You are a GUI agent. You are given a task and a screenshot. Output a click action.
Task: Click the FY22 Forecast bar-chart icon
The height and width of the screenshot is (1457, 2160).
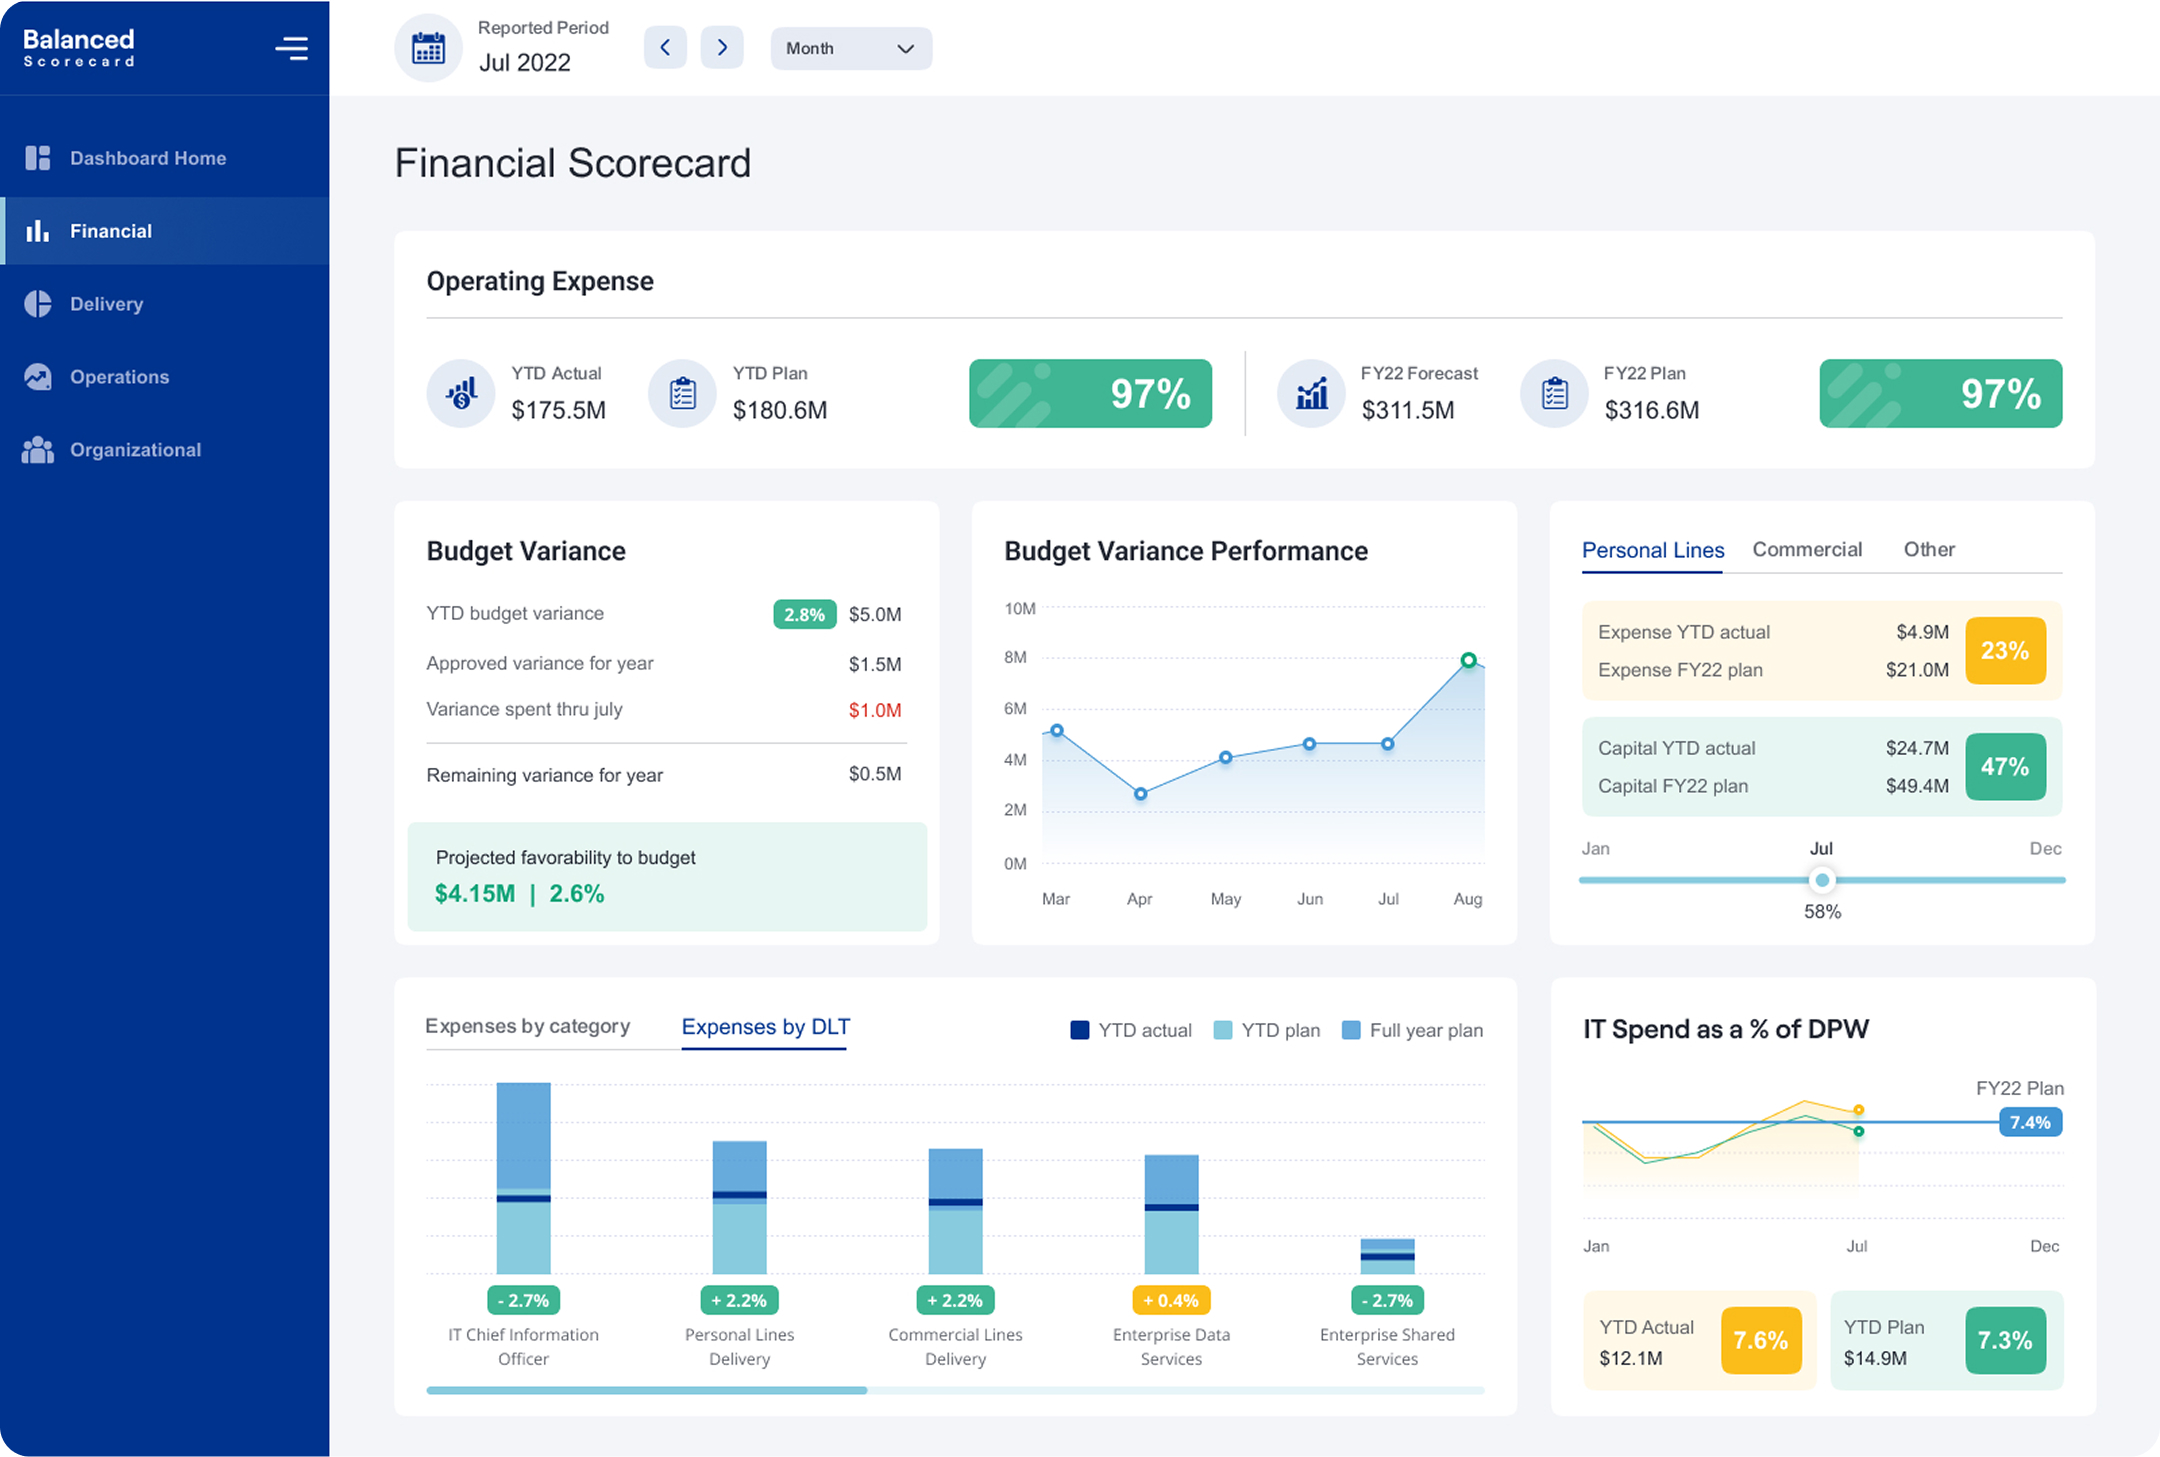[1311, 393]
